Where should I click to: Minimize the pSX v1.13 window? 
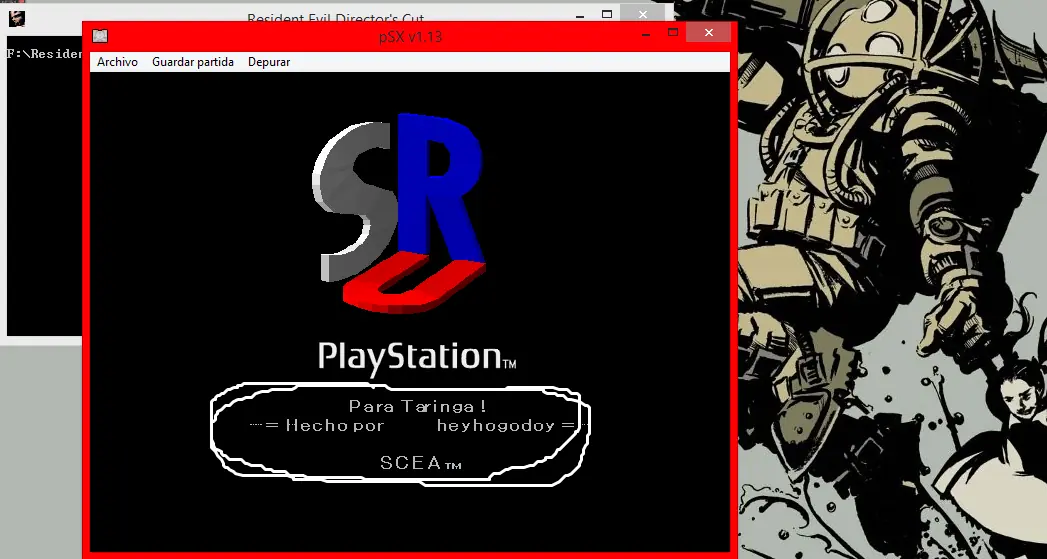coord(646,33)
